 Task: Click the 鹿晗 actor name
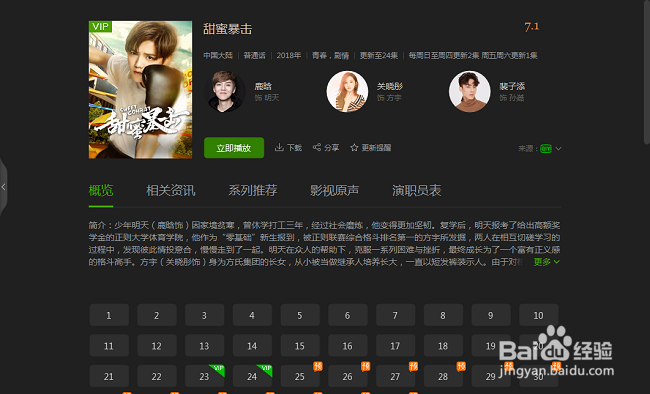click(x=263, y=86)
